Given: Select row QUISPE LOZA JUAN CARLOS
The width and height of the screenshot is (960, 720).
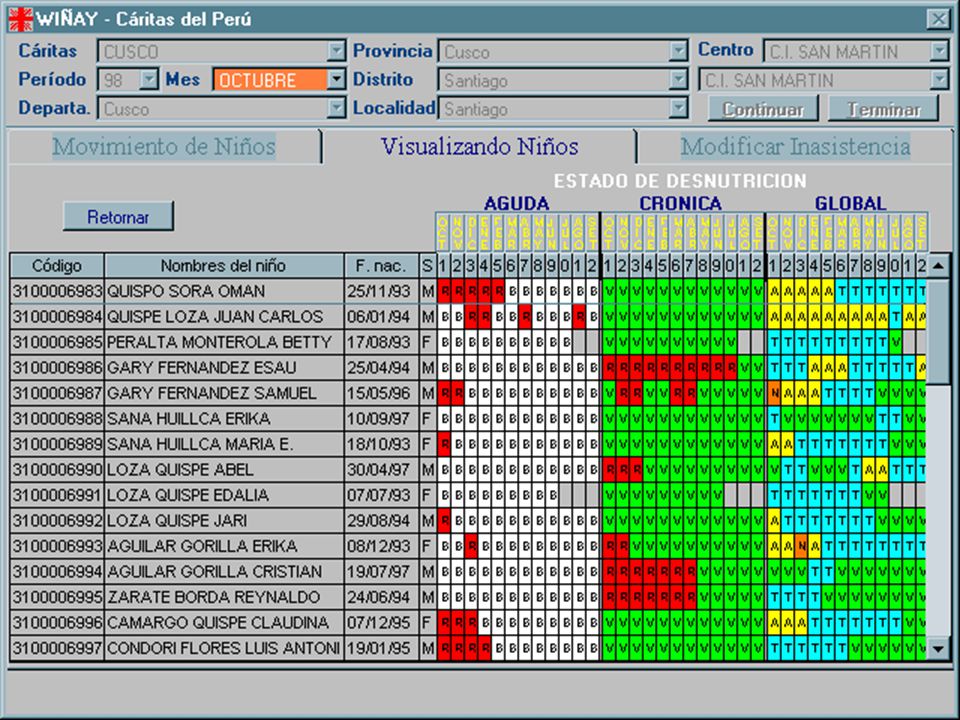Looking at the screenshot, I should click(468, 317).
